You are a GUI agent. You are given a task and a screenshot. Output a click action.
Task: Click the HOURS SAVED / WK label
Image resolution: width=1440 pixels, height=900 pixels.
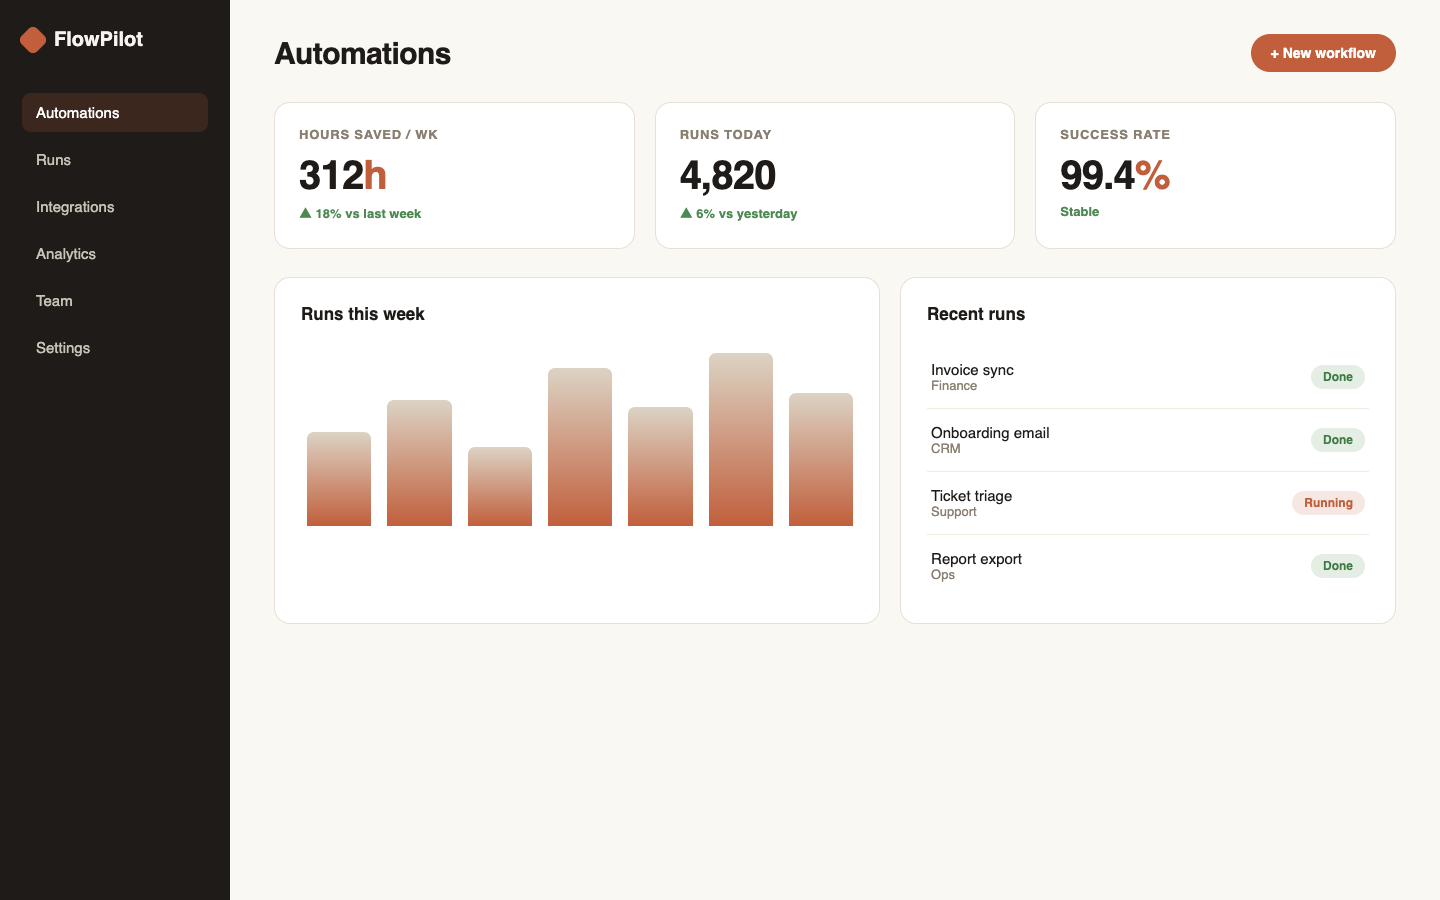[368, 135]
